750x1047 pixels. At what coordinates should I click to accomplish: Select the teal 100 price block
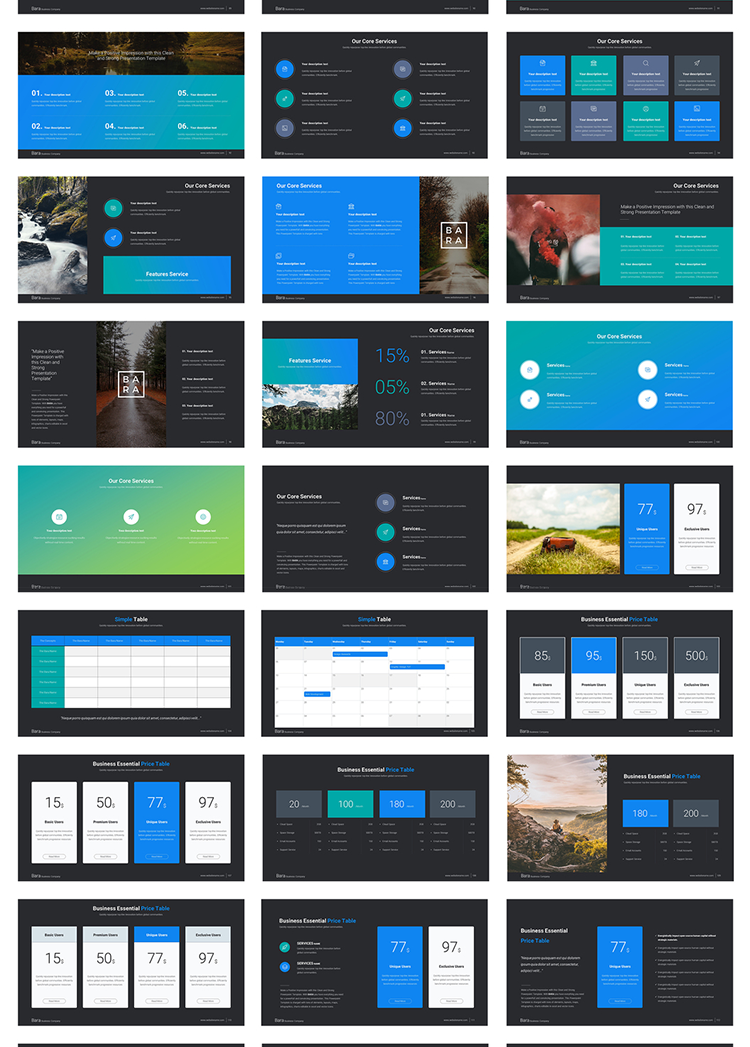[350, 804]
